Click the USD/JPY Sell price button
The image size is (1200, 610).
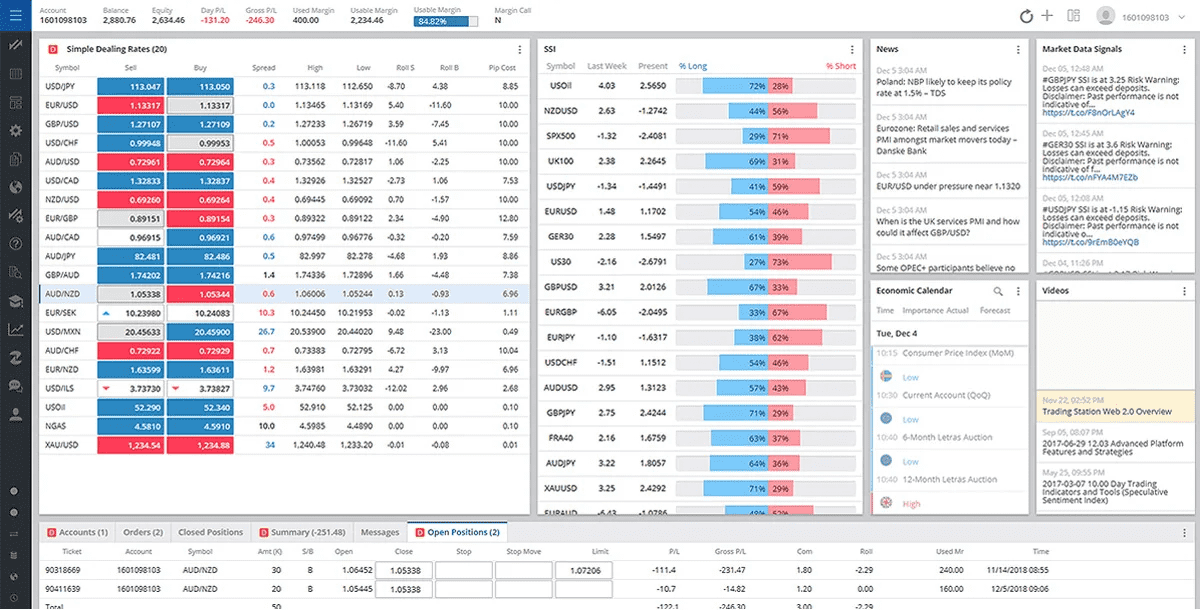[129, 87]
